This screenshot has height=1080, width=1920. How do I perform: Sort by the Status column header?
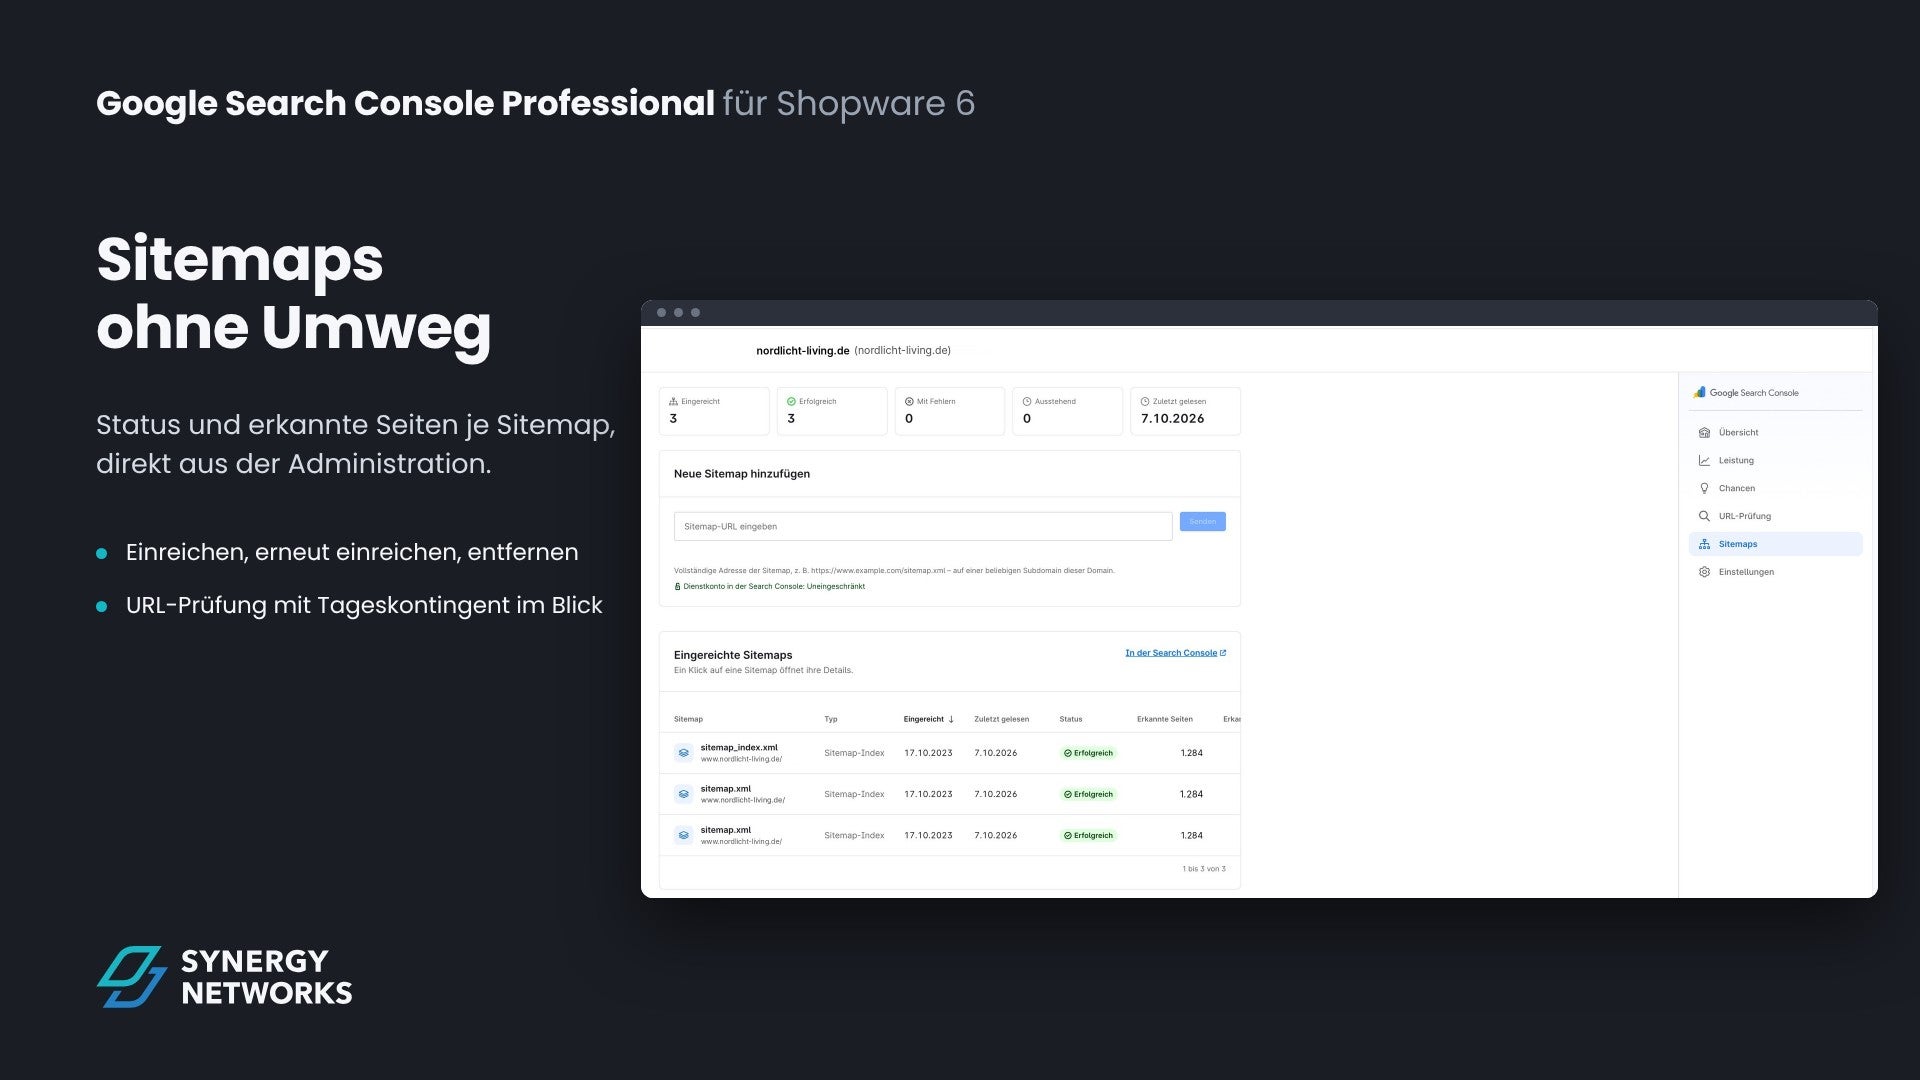pyautogui.click(x=1071, y=720)
